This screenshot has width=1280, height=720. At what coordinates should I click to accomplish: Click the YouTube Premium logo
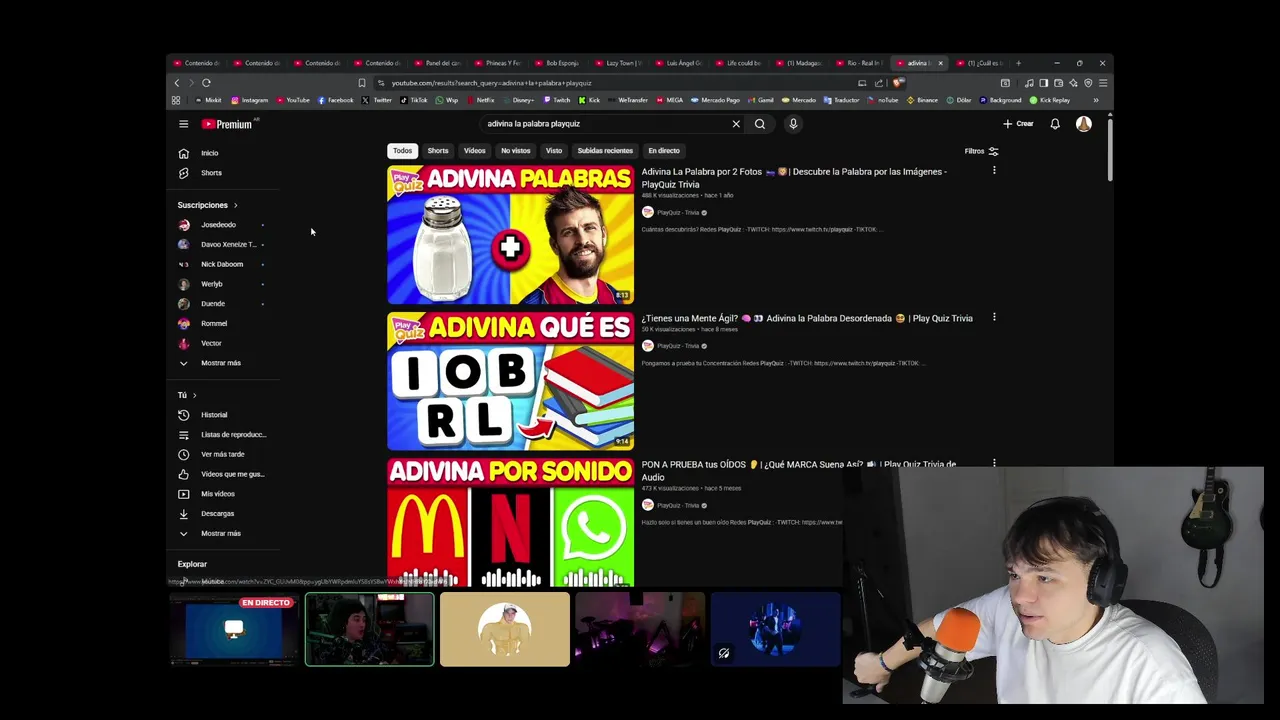coord(229,124)
